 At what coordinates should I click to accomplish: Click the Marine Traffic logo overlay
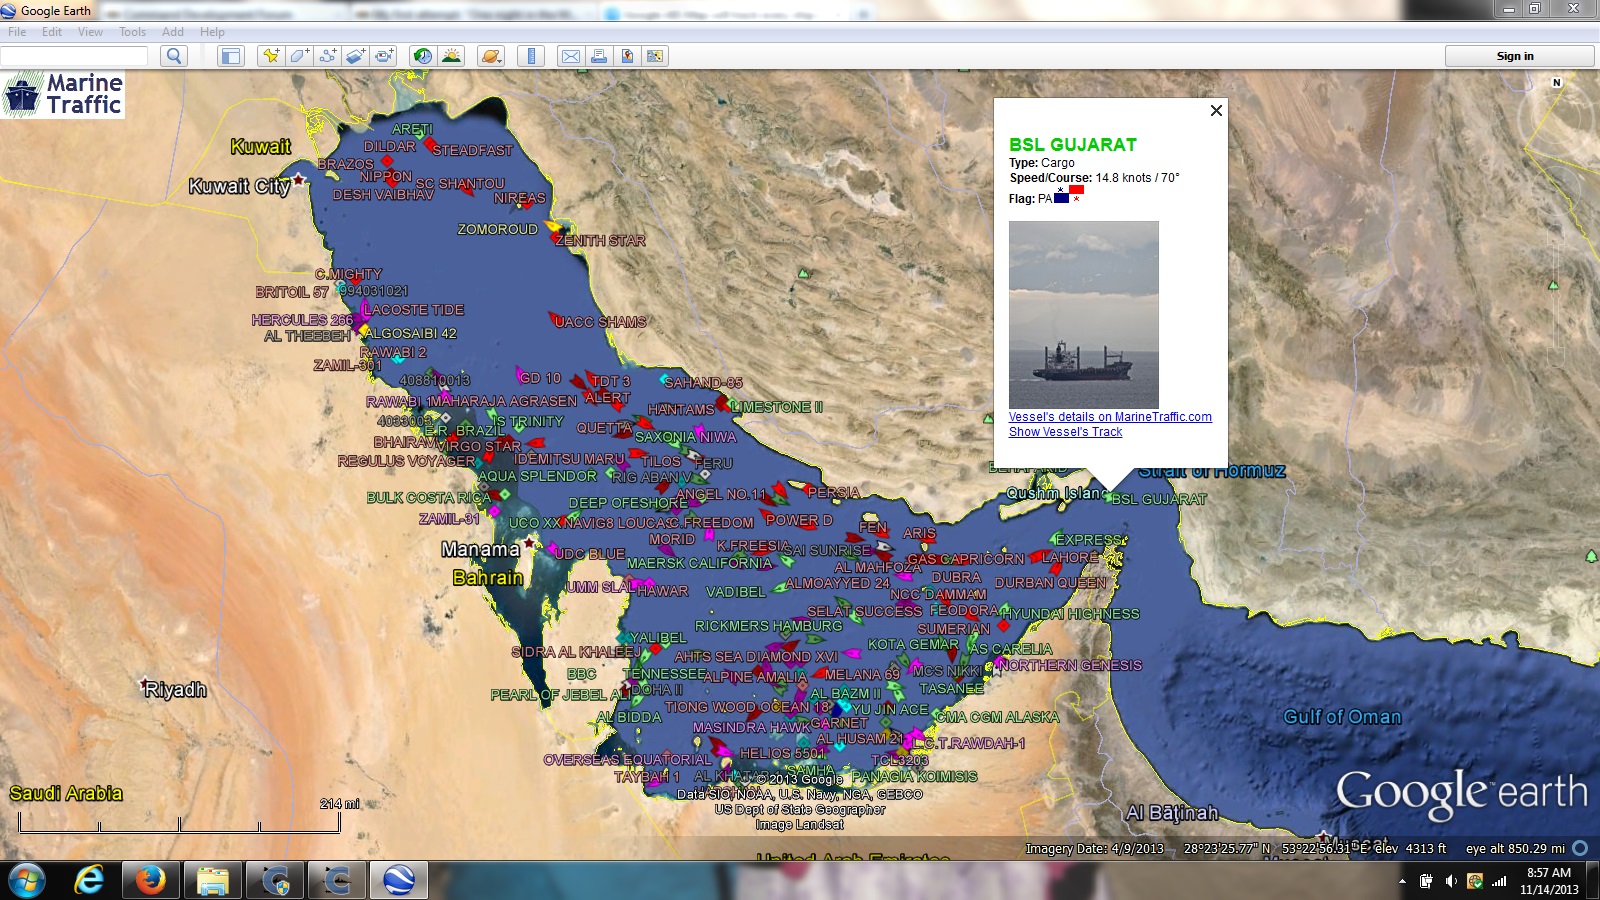tap(63, 94)
